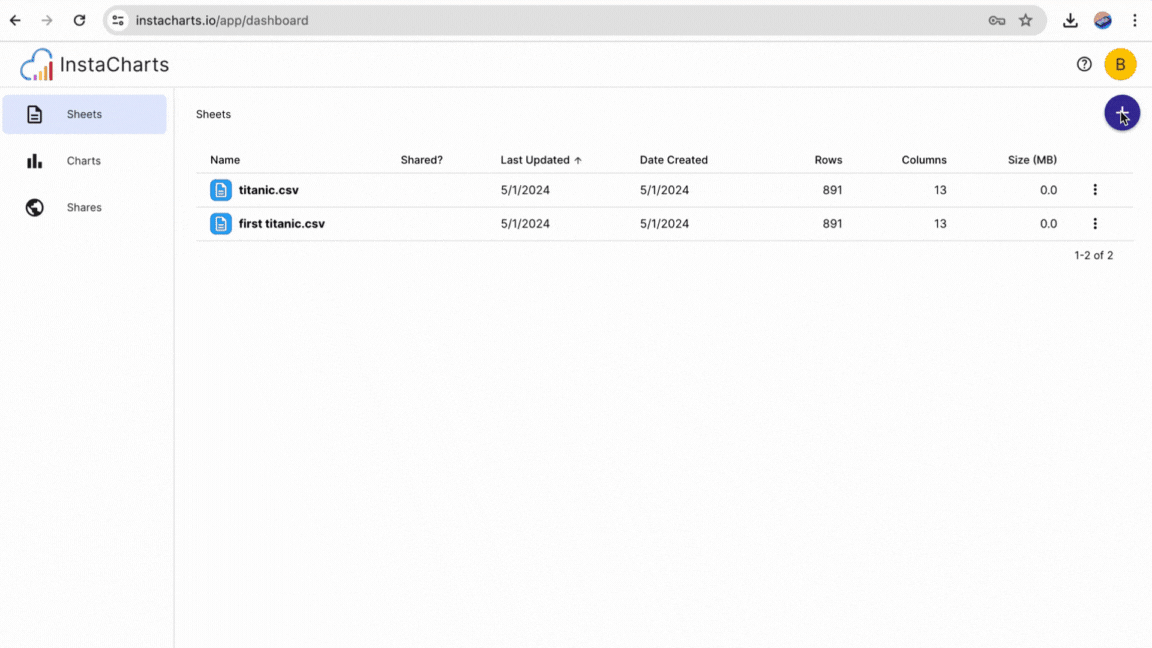Screen dimensions: 1152x648
Task: Click the Shares globe icon
Action: click(35, 207)
